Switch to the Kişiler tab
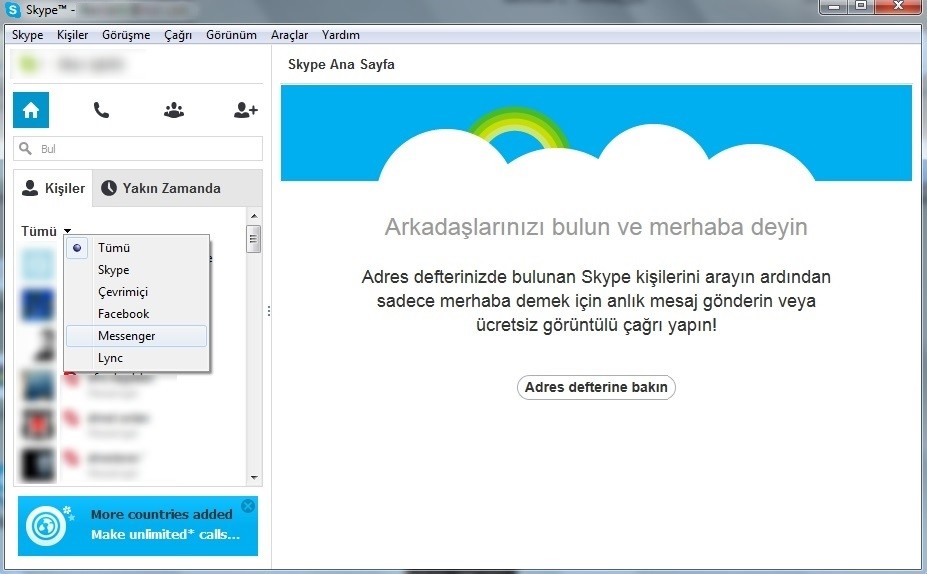Screen dimensions: 927x574 coord(53,188)
